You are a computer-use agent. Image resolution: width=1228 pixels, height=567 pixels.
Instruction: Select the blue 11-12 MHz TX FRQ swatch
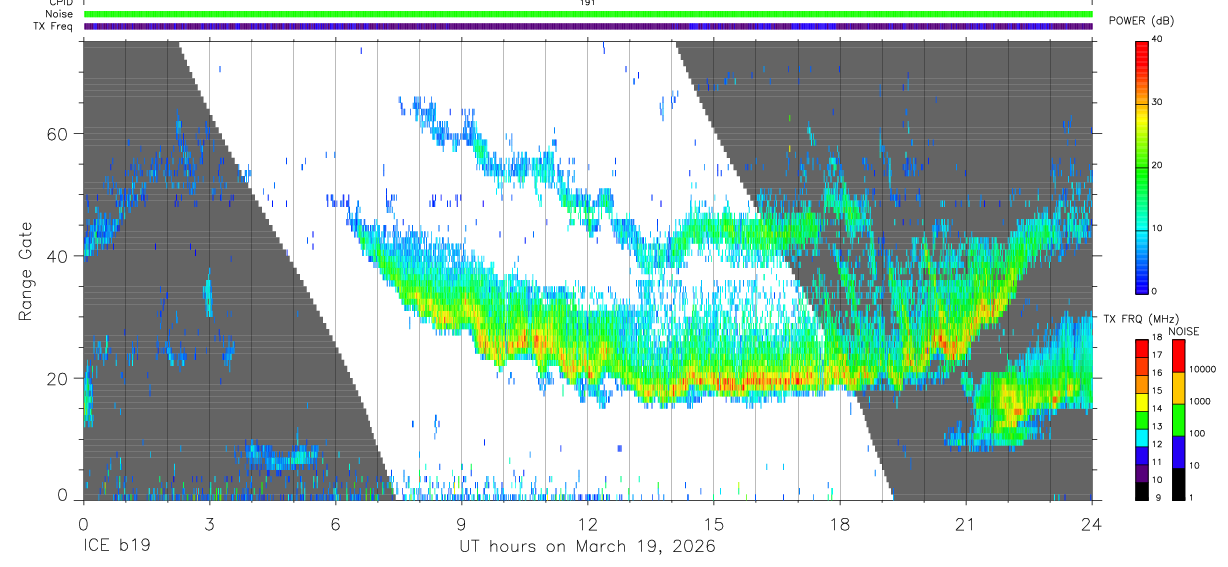[1142, 455]
